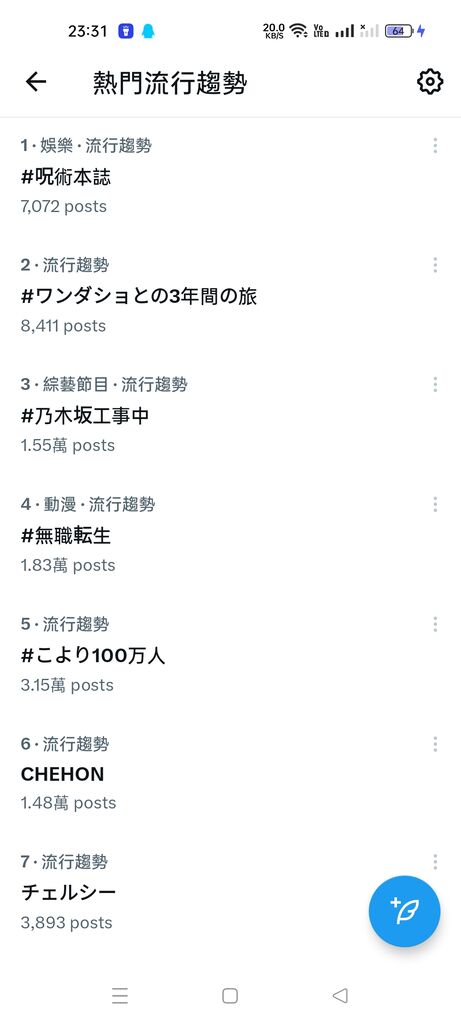Screen dimensions: 461x1024
Task: Tap the Android back triangle button
Action: (x=340, y=995)
